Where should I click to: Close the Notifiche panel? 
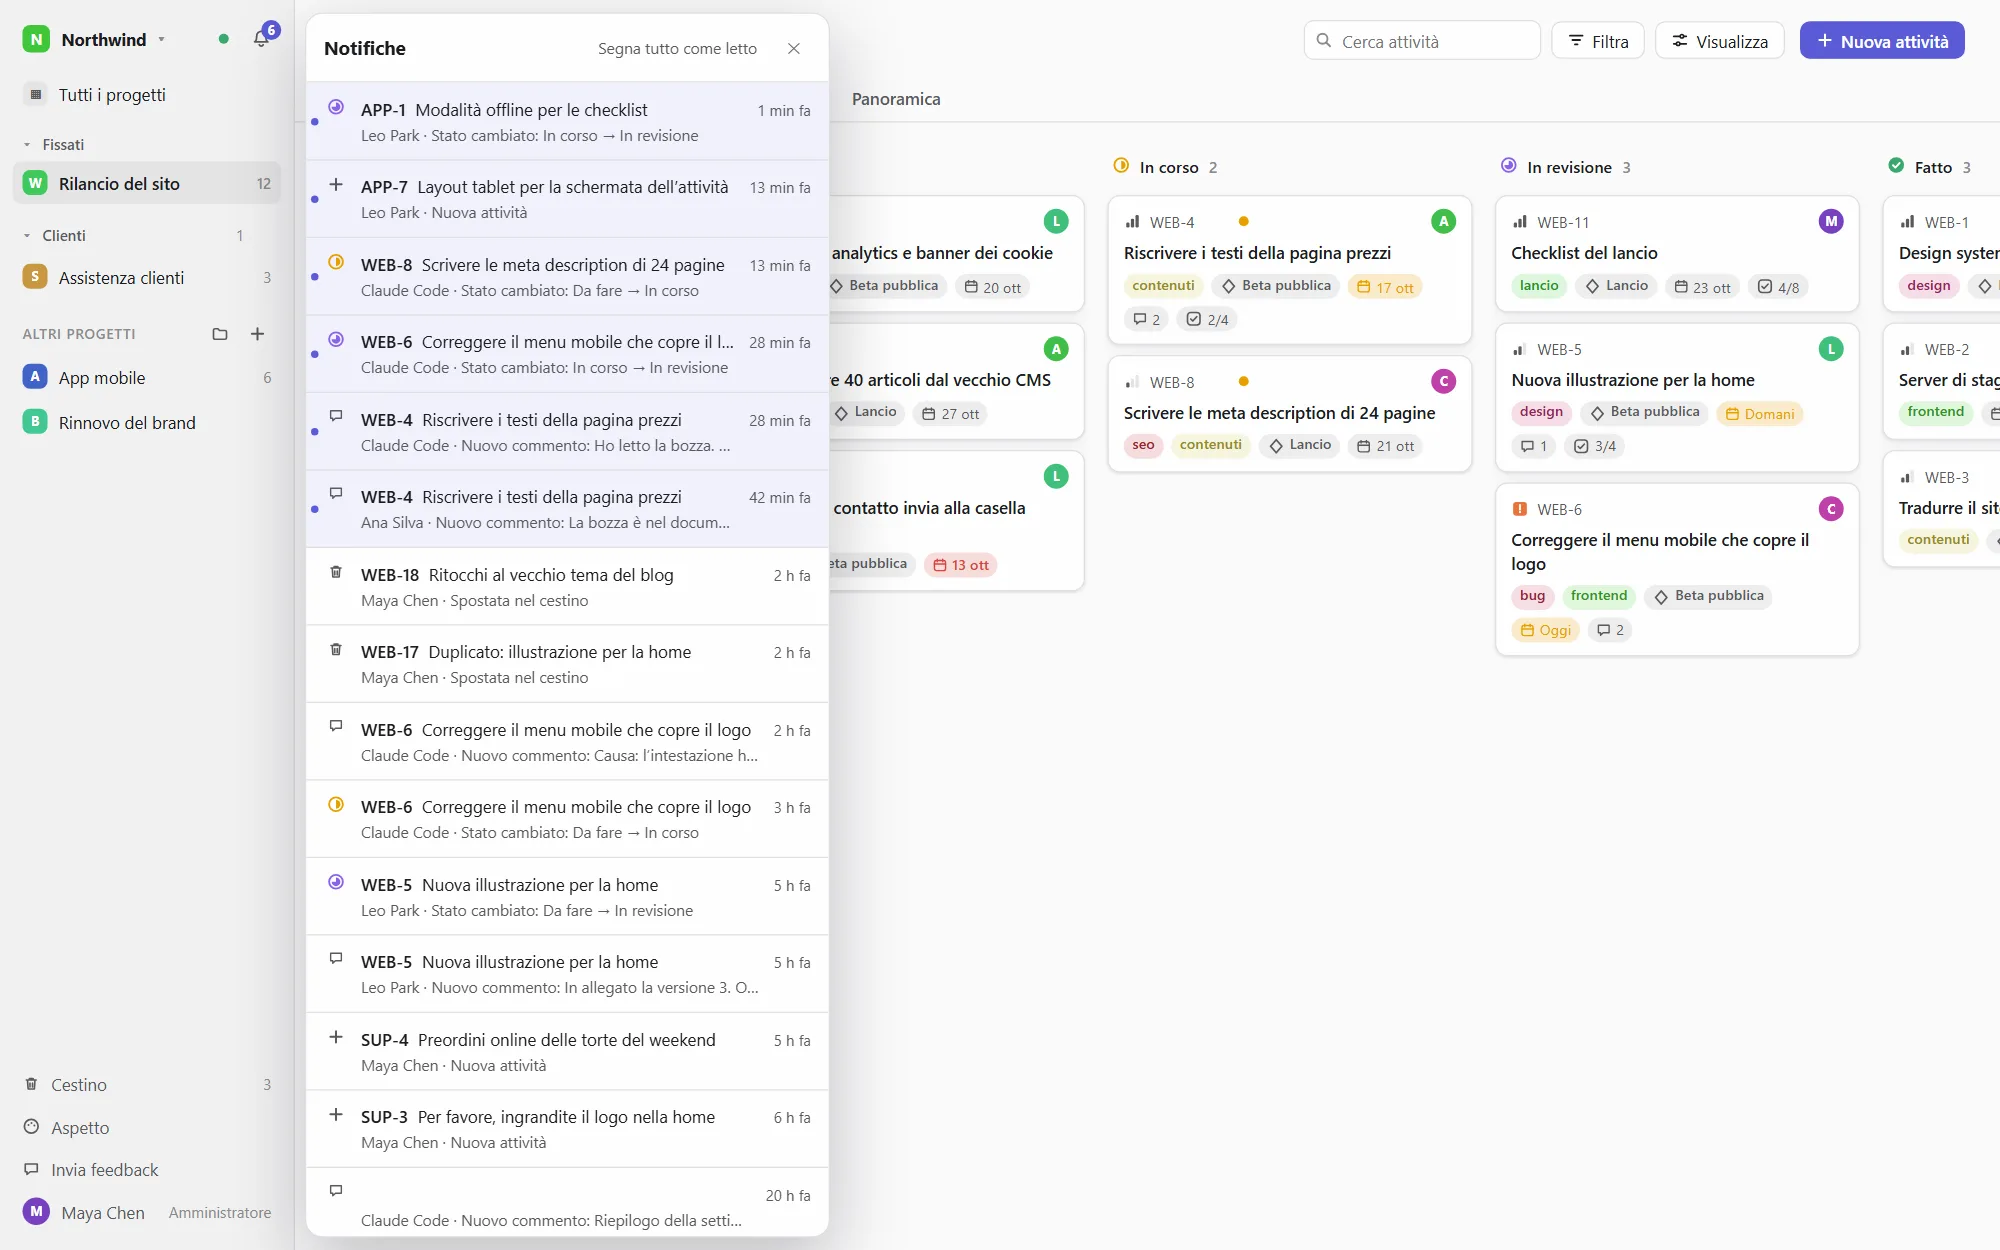(794, 48)
